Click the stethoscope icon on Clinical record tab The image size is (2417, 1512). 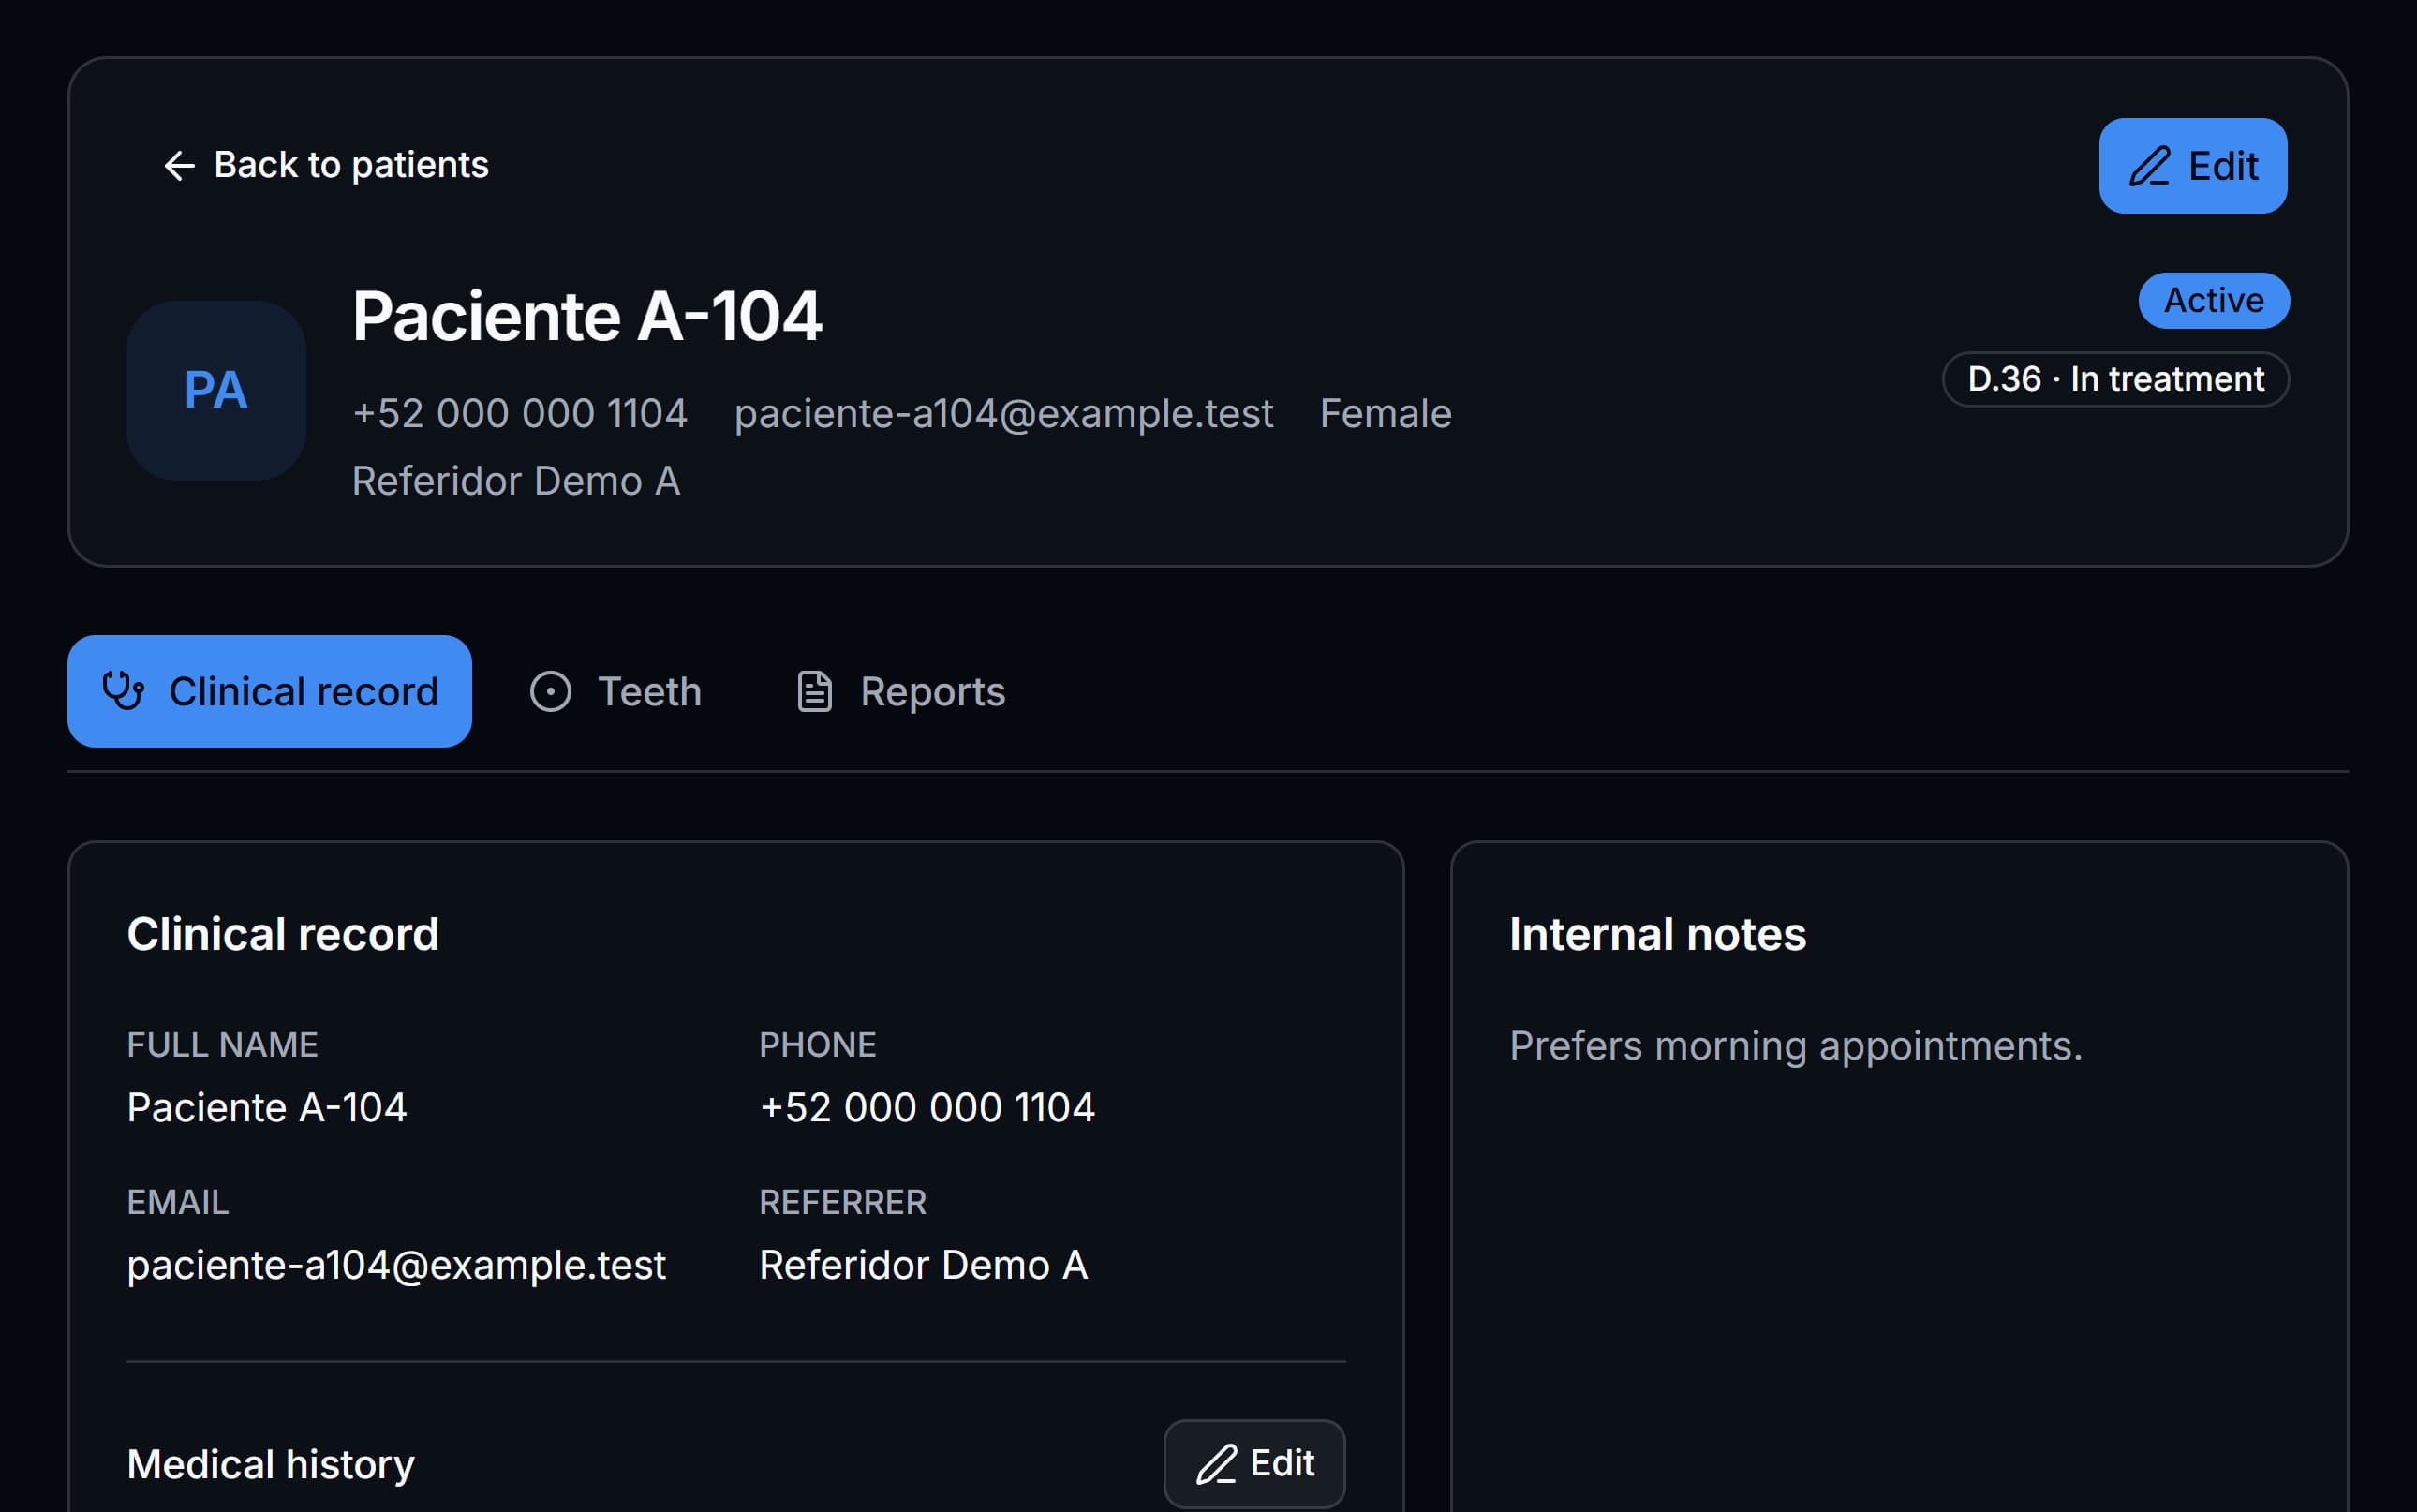123,691
